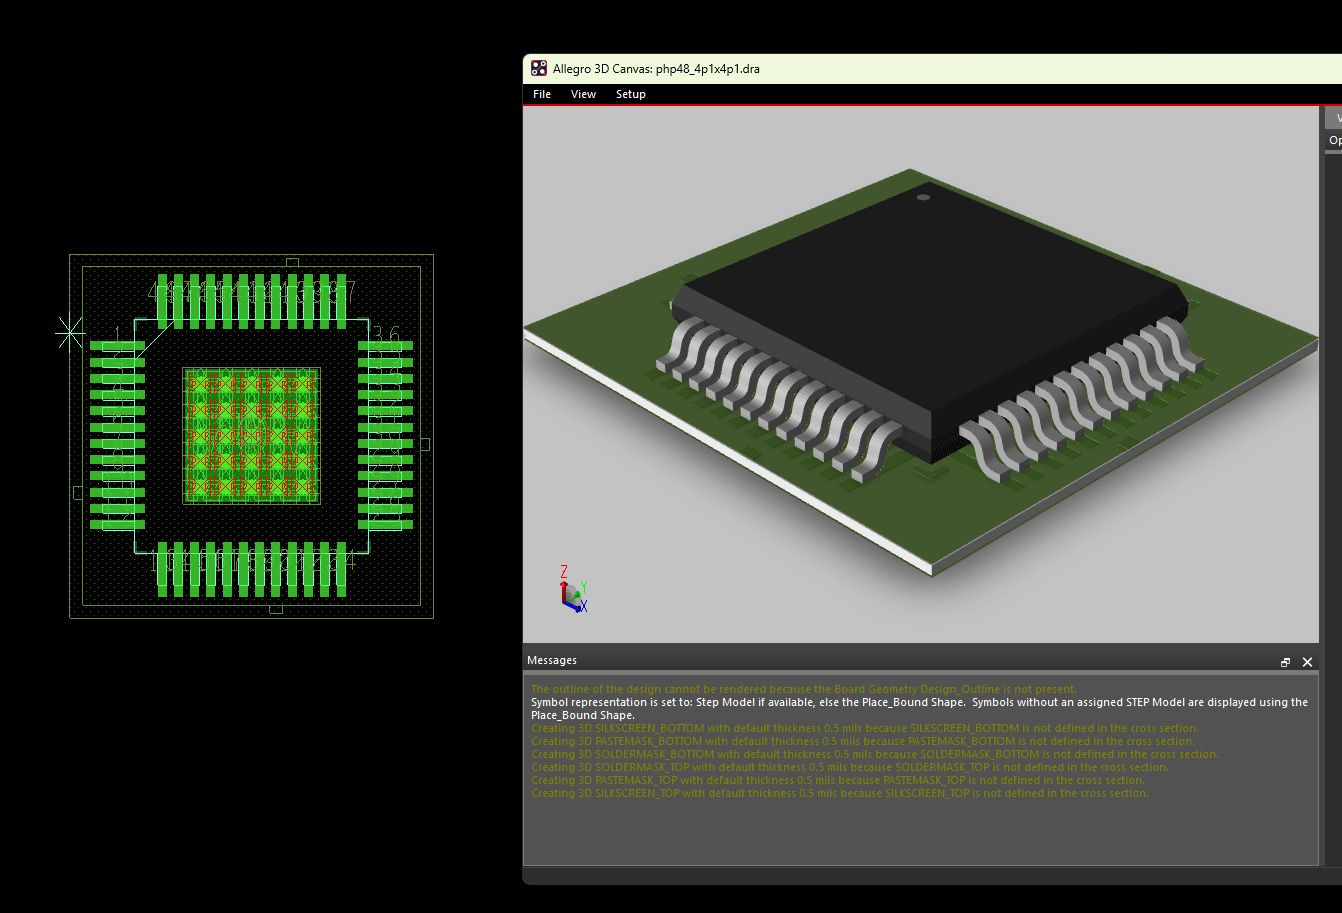
Task: Click the 'Creating 3D SOLDERMASK_BOTTOM' message line
Action: tap(875, 754)
